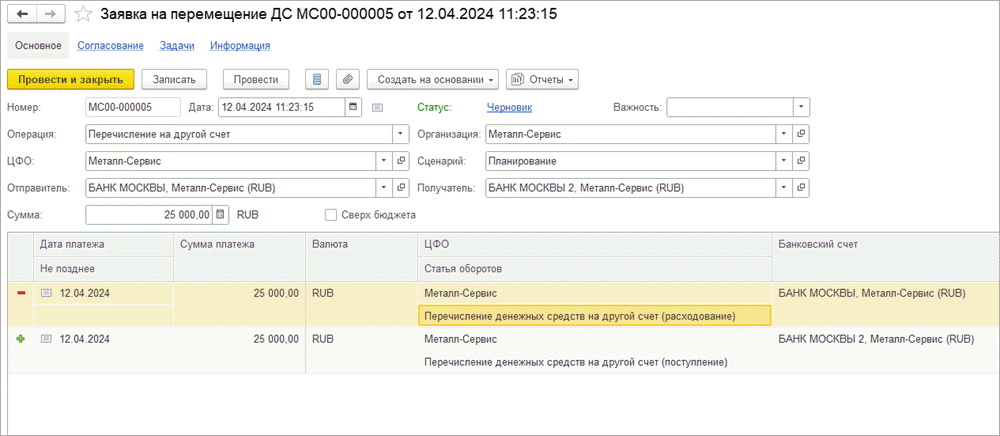1000x436 pixels.
Task: Expand the Операция dropdown list
Action: click(x=400, y=133)
